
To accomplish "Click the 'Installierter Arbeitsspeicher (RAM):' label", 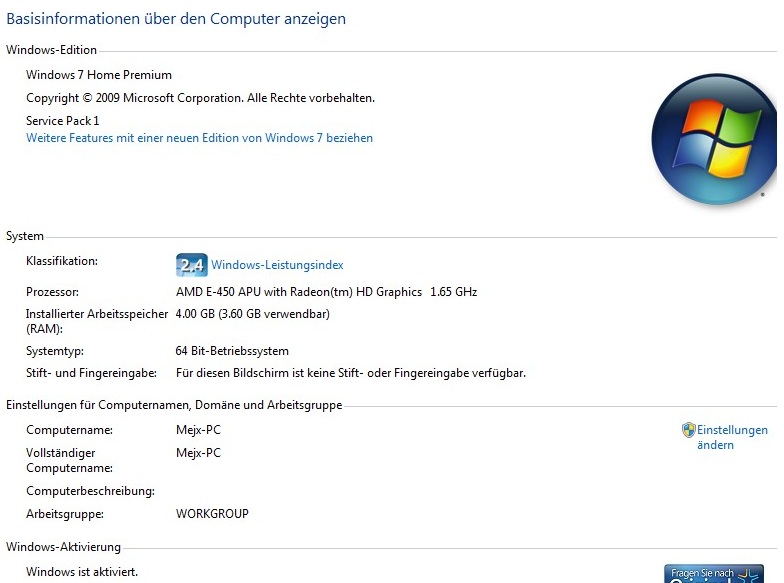I will (97, 322).
